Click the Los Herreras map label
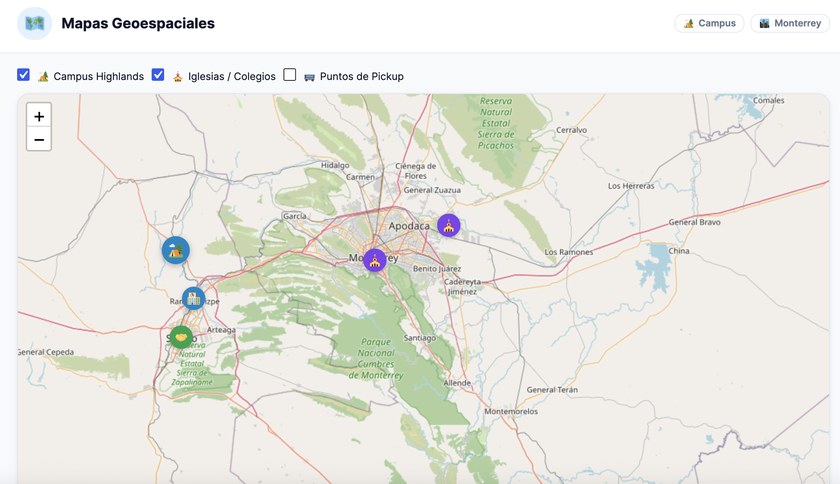This screenshot has height=484, width=840. [631, 186]
